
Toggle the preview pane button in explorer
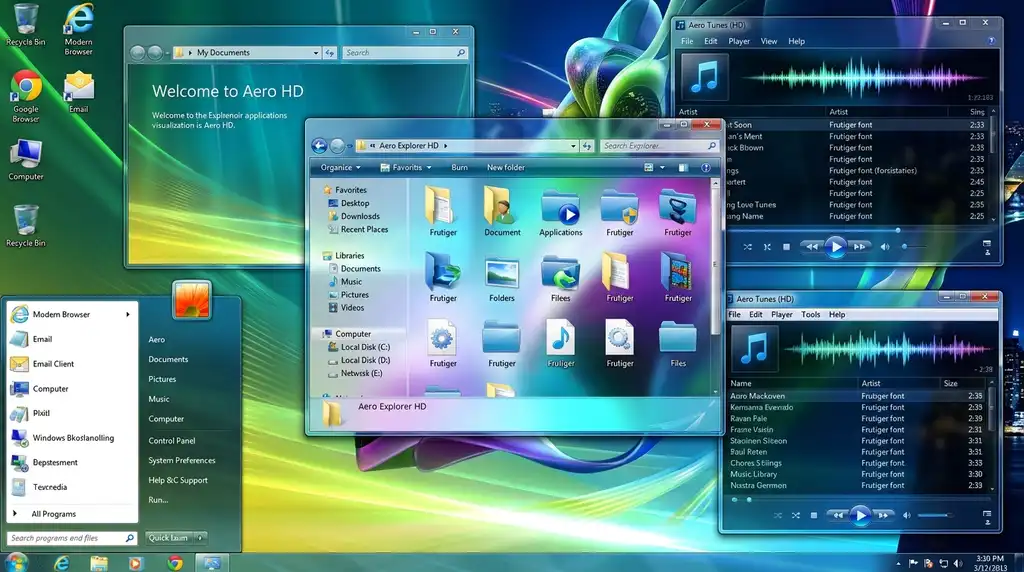[683, 168]
